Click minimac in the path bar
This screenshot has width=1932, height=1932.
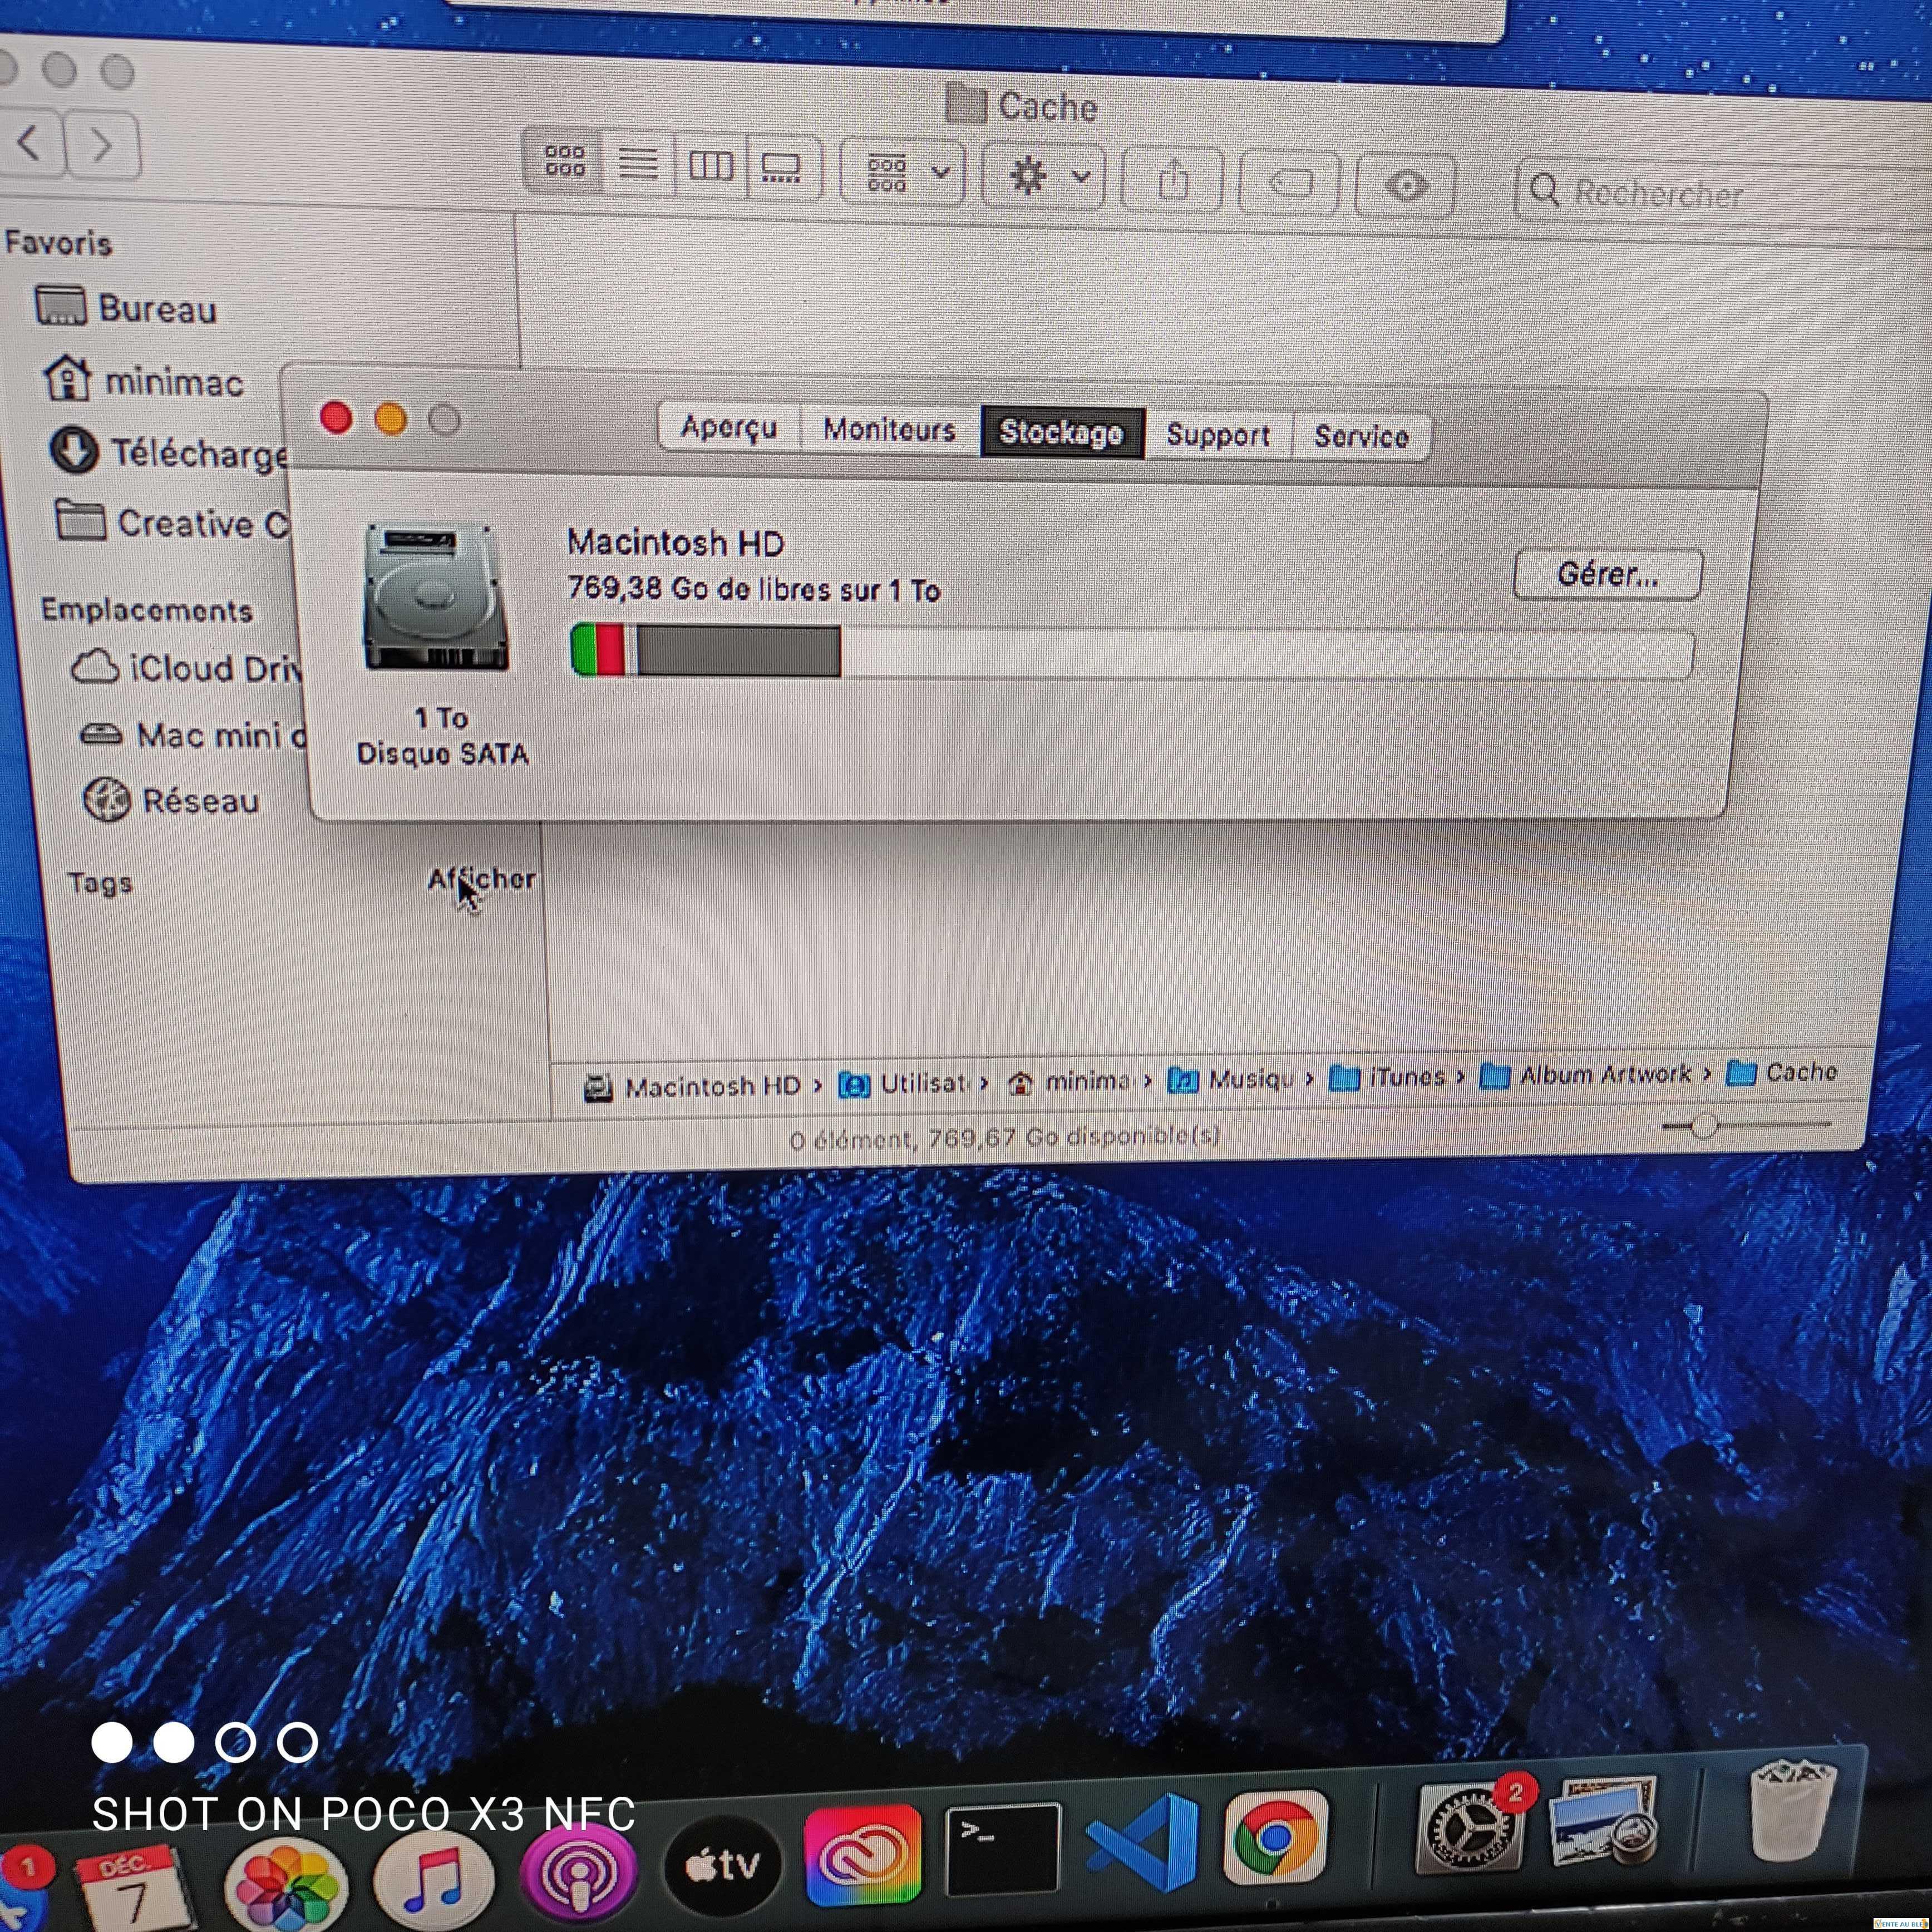tap(1069, 1081)
